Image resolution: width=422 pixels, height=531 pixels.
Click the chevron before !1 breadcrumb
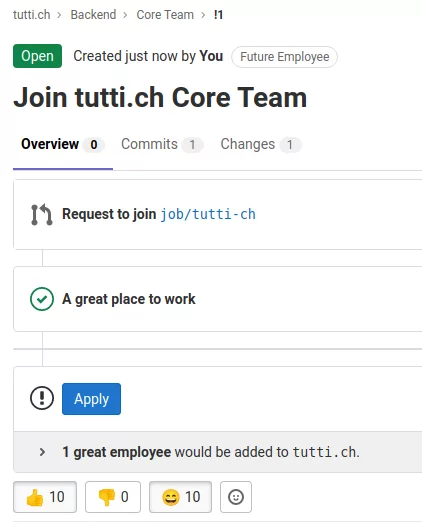pos(203,15)
